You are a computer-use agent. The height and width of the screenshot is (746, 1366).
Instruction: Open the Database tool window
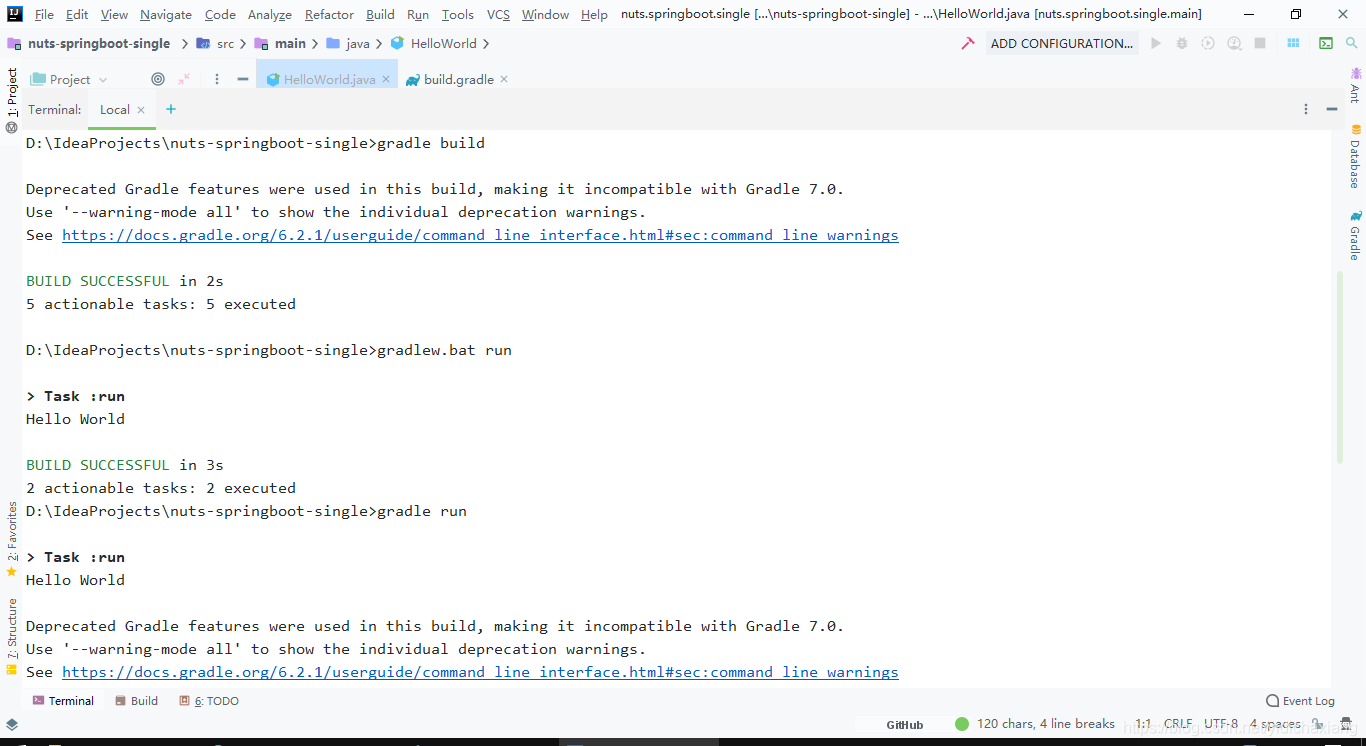pos(1355,156)
